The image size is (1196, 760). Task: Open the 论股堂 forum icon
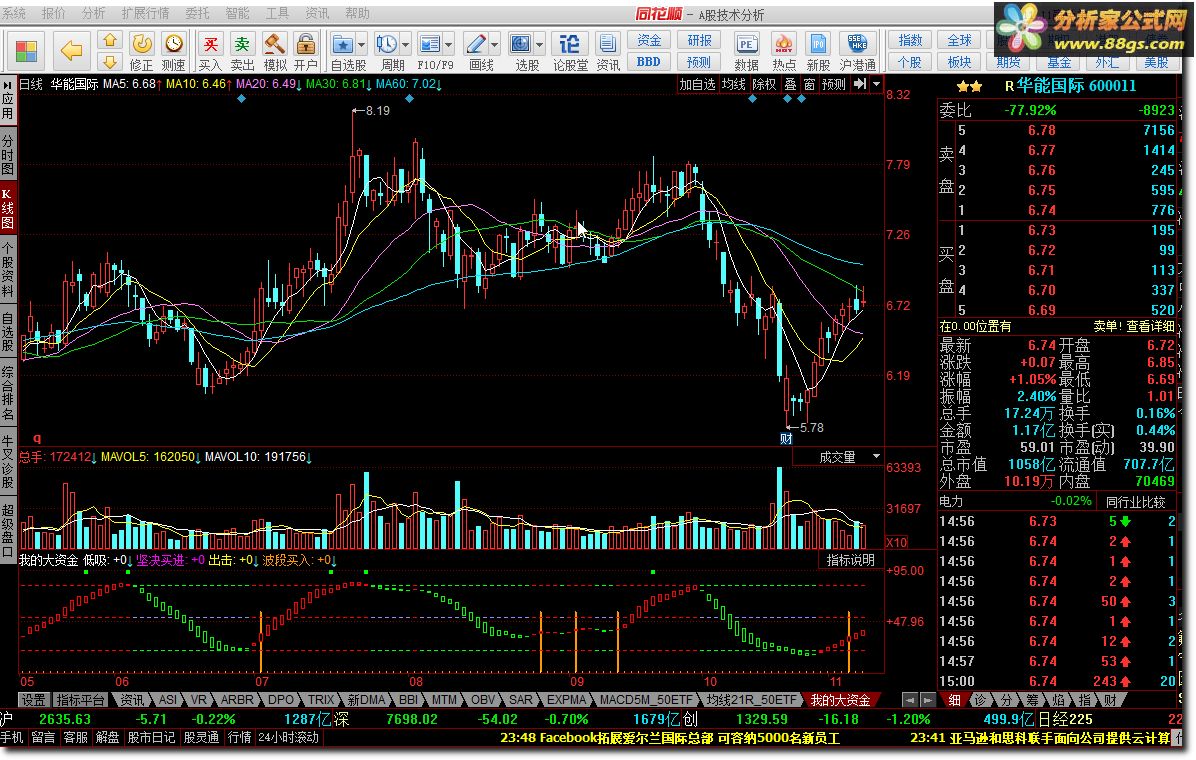(571, 51)
